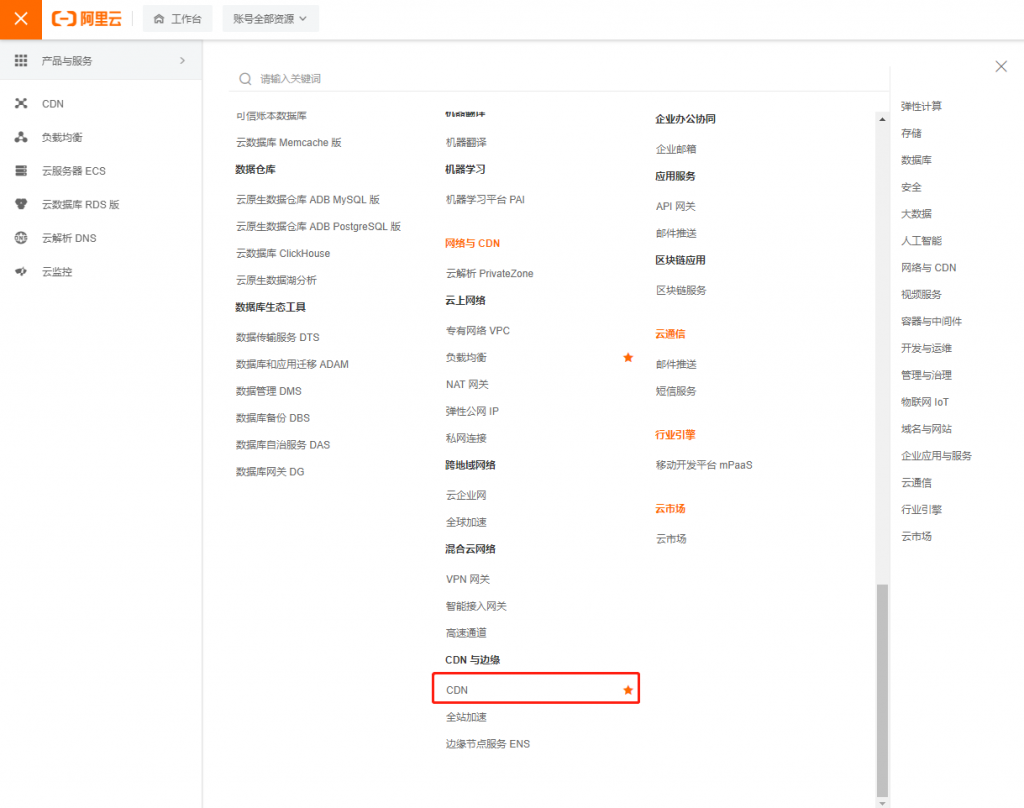The image size is (1024, 808).
Task: Open the workbench home button
Action: [x=178, y=19]
